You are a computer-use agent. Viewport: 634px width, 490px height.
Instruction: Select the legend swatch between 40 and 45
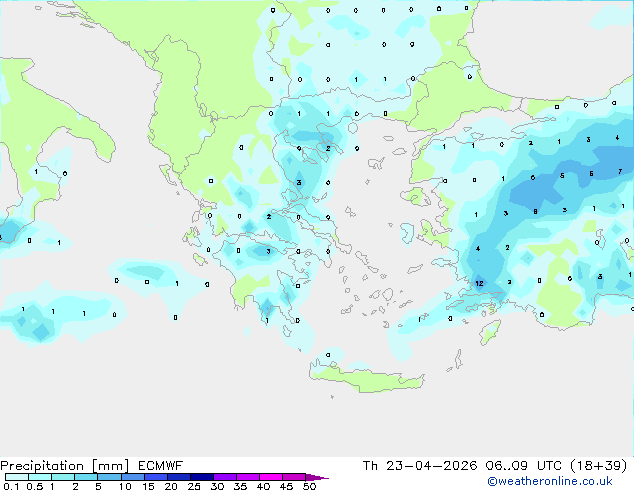tap(271, 477)
